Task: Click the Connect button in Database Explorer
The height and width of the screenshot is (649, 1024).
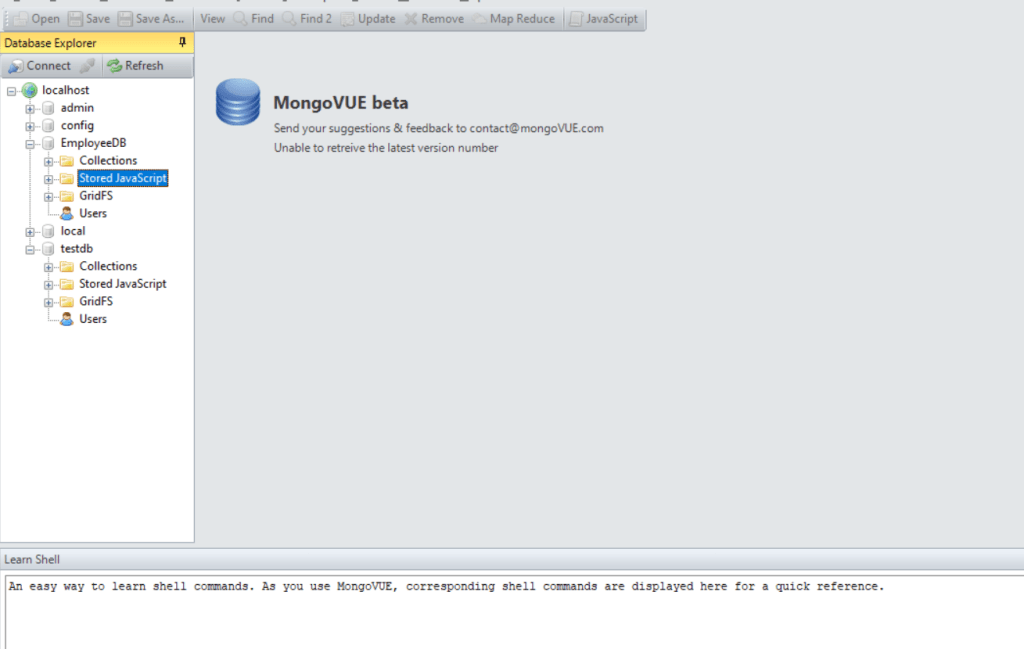Action: click(38, 66)
